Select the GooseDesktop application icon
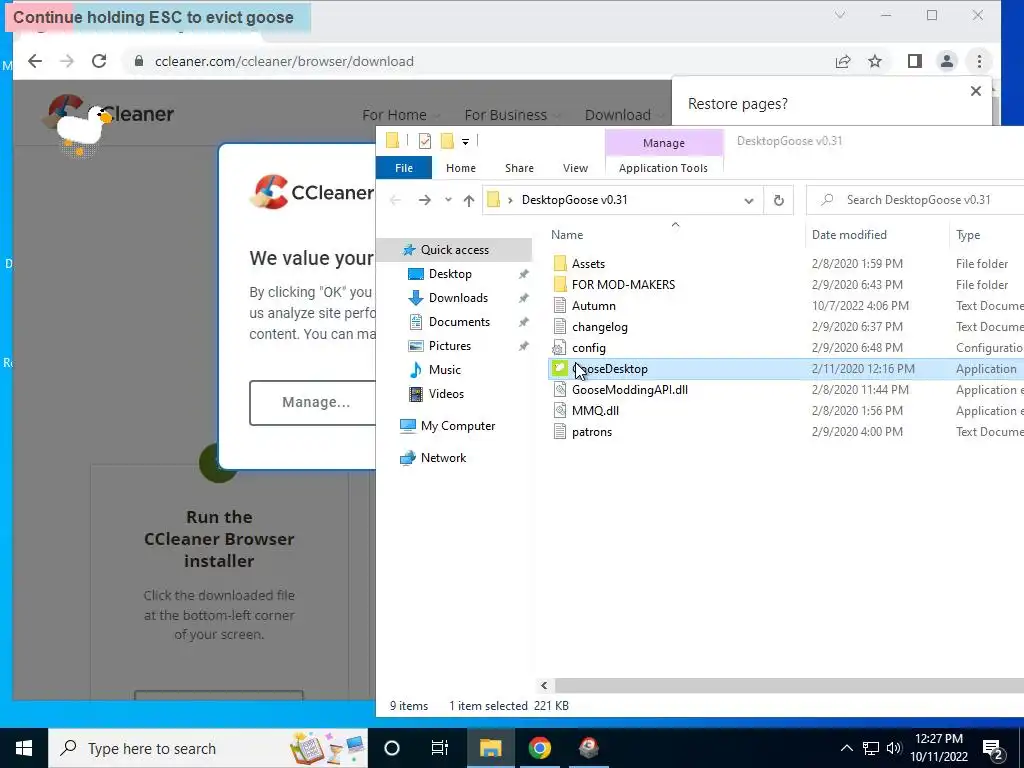Viewport: 1024px width, 768px height. [560, 368]
